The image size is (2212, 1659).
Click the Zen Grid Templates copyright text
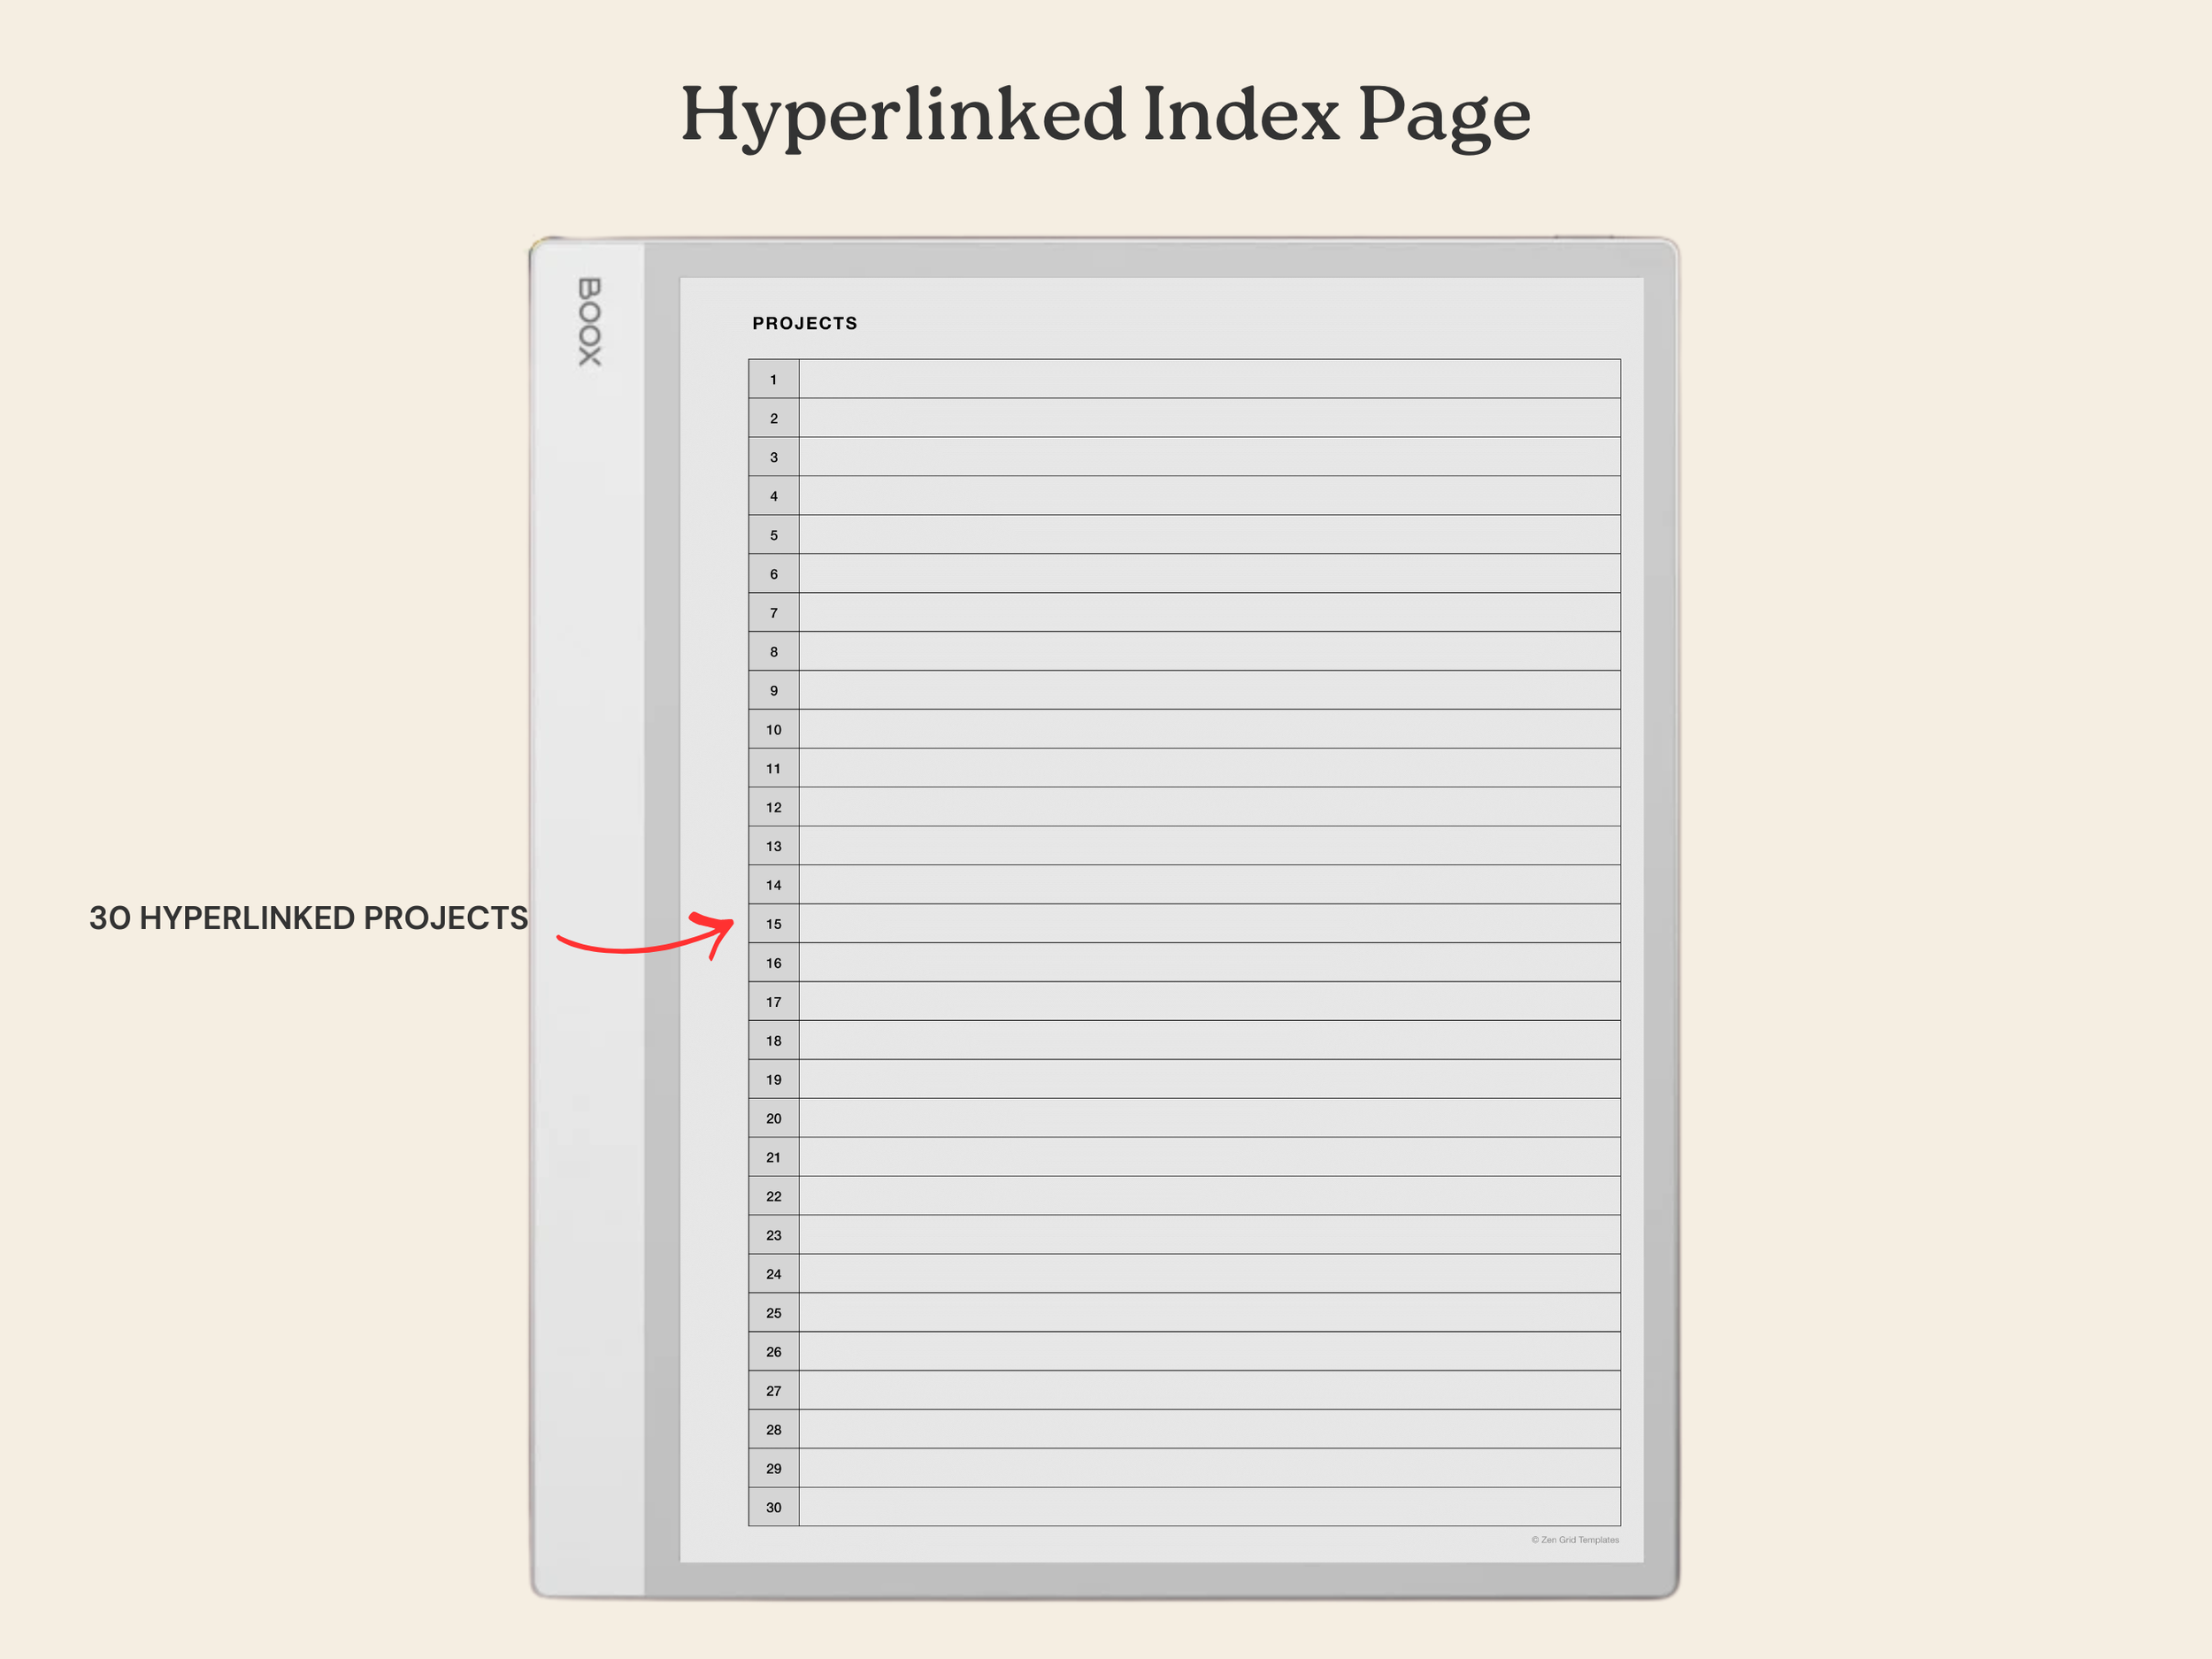1574,1540
